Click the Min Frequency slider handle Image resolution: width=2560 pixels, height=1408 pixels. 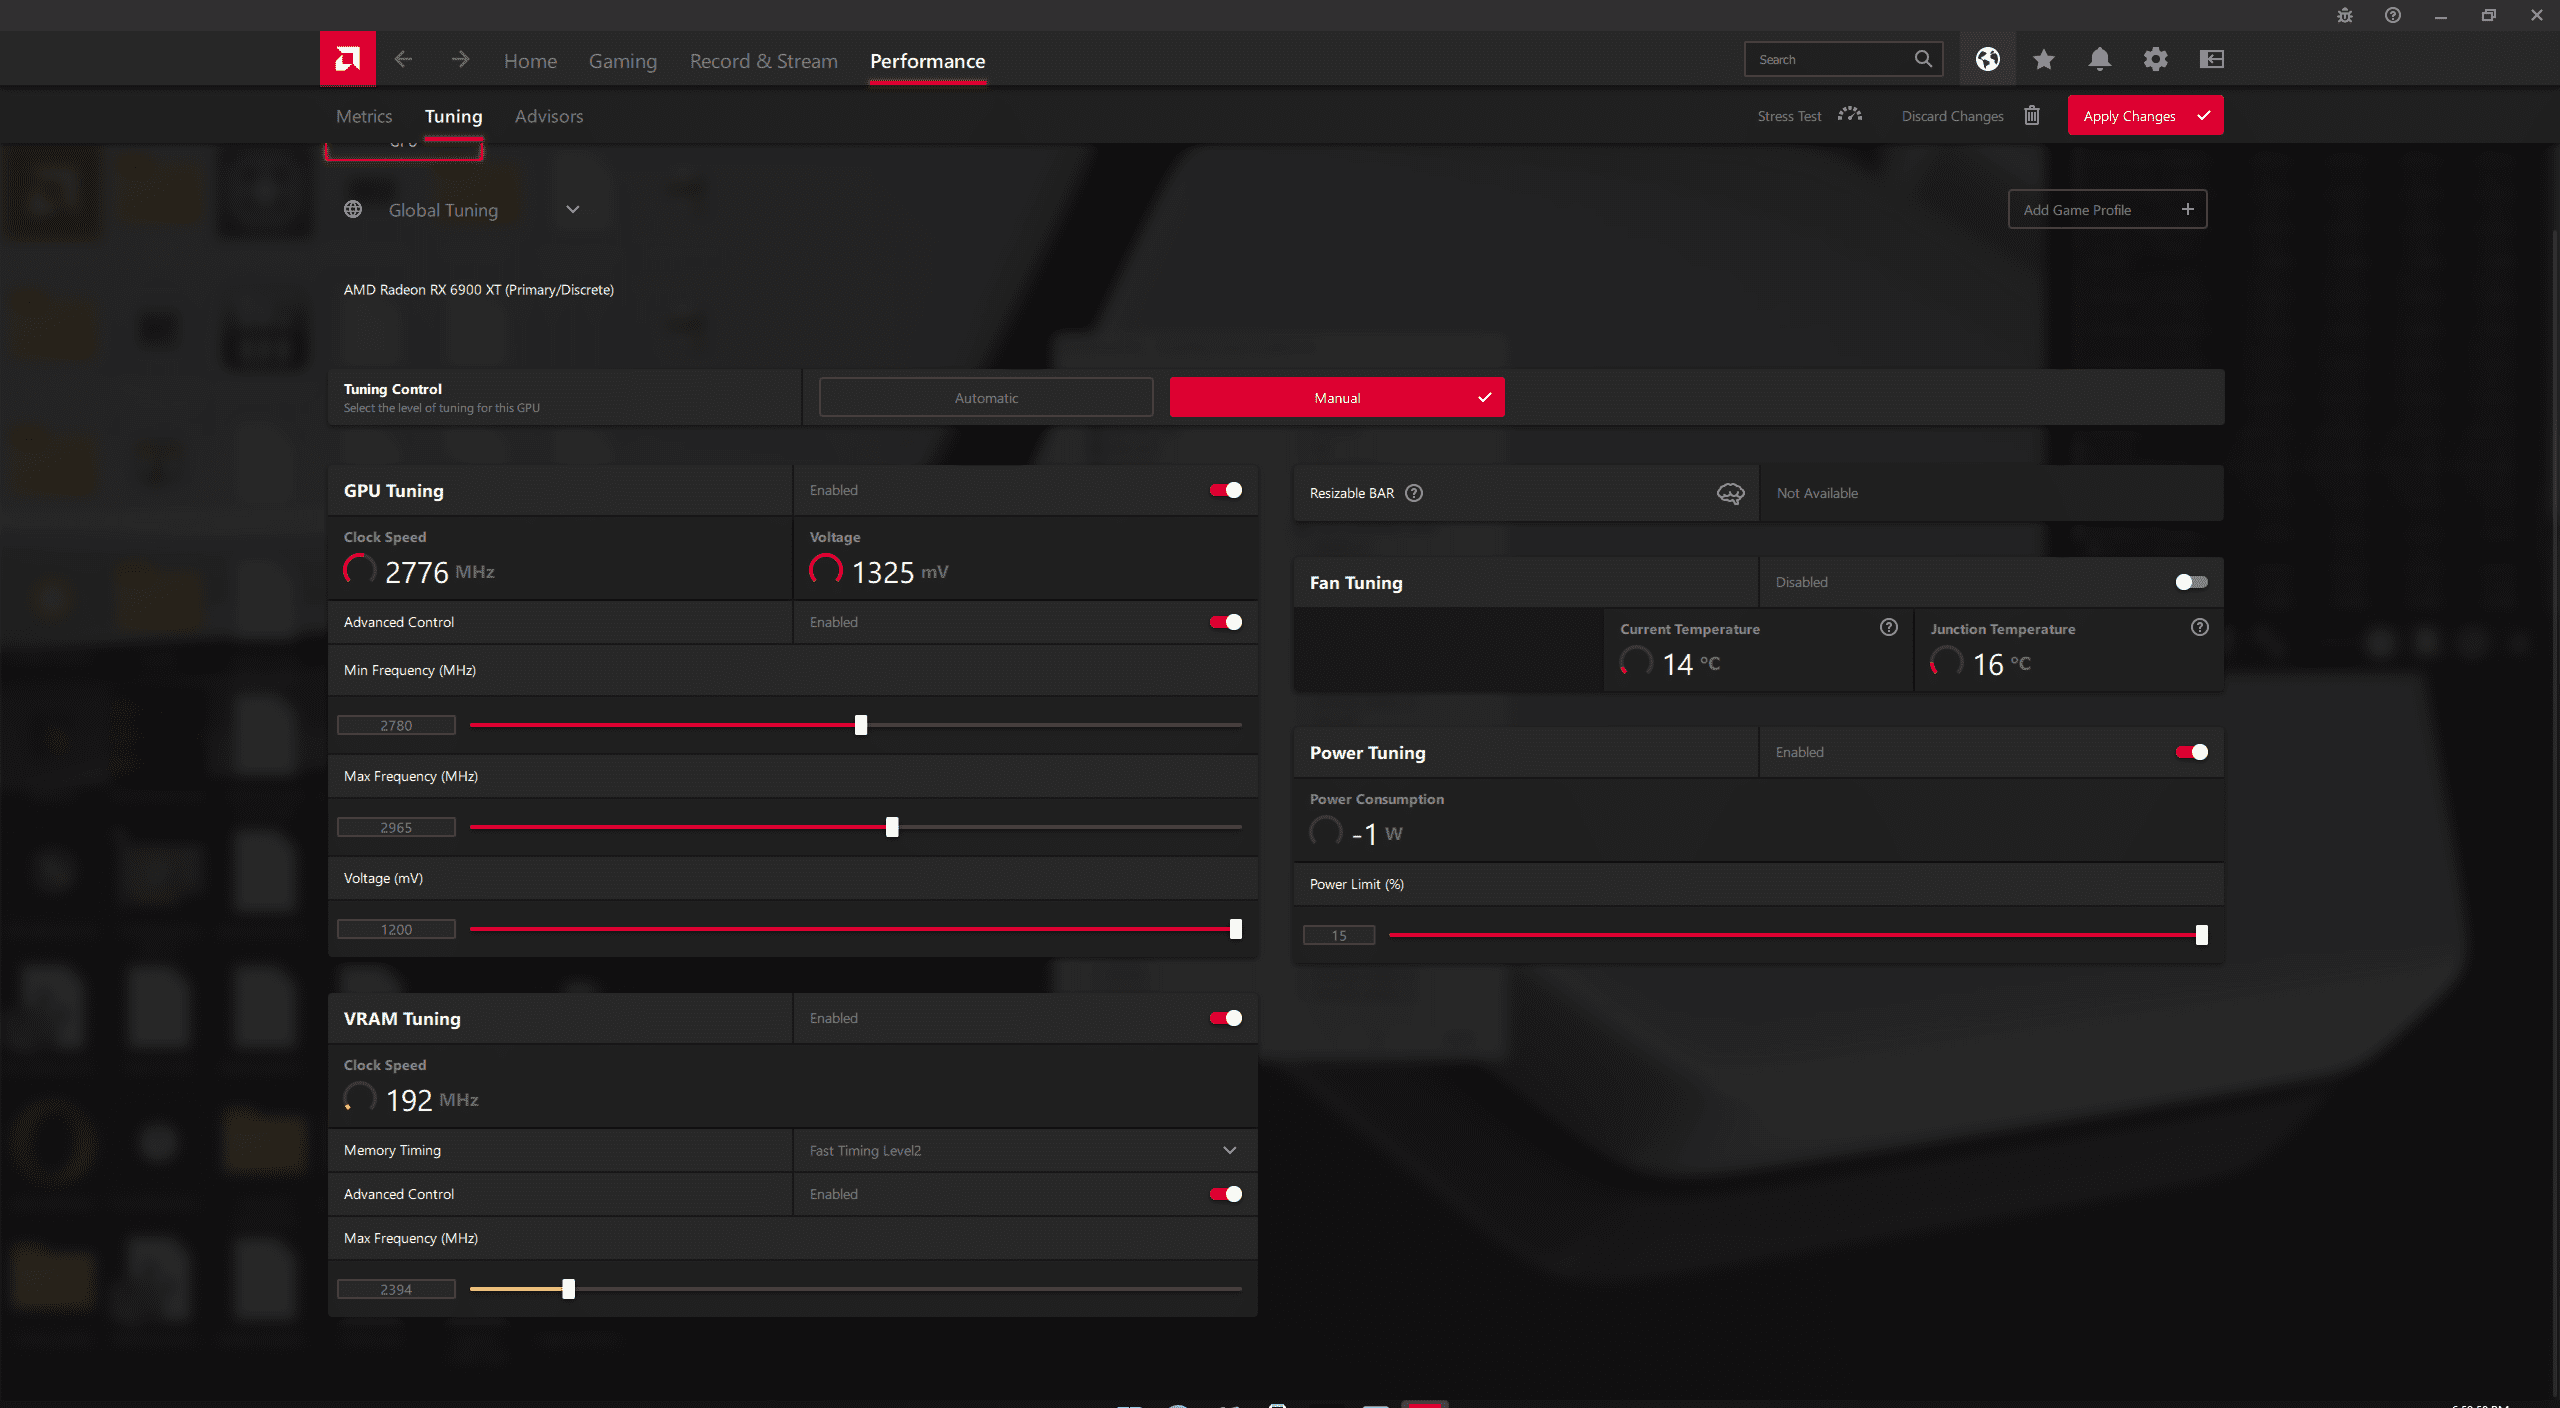coord(861,725)
